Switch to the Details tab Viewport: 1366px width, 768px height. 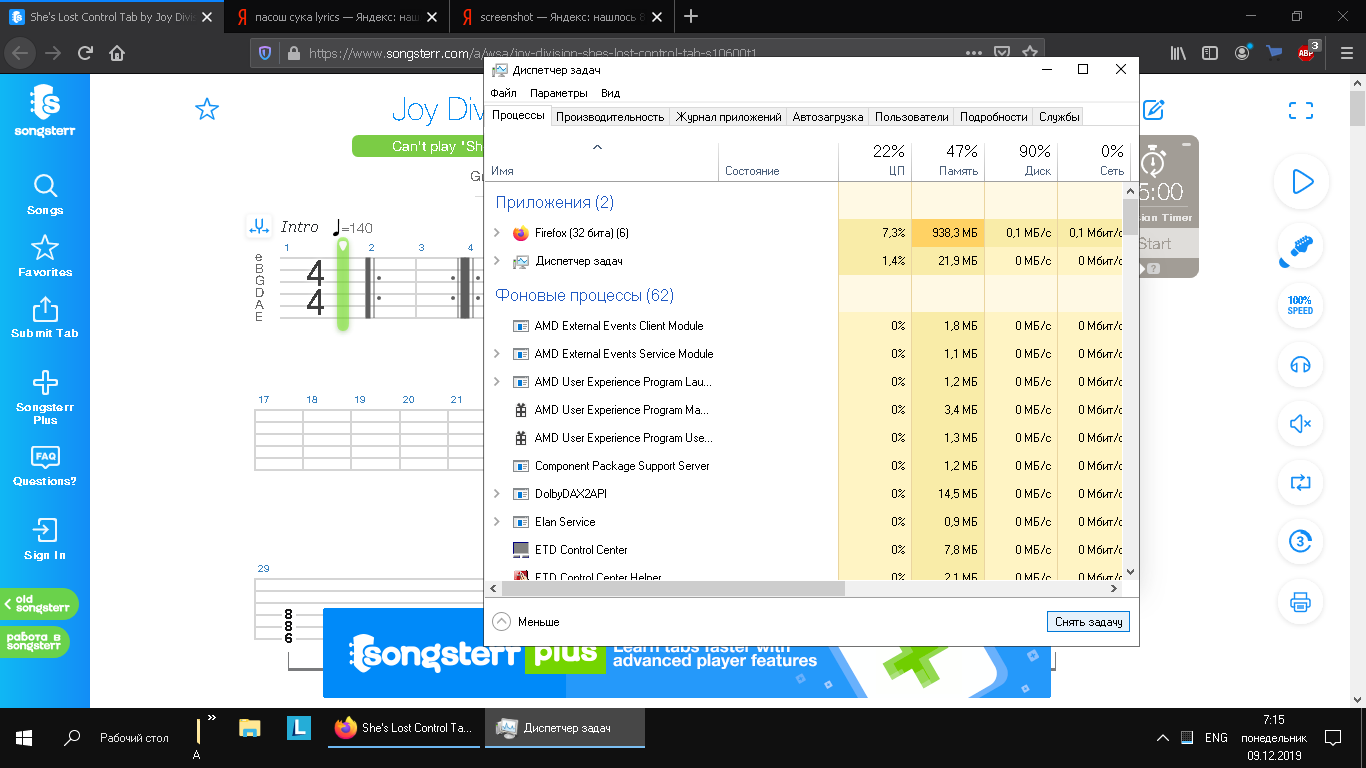click(x=993, y=117)
